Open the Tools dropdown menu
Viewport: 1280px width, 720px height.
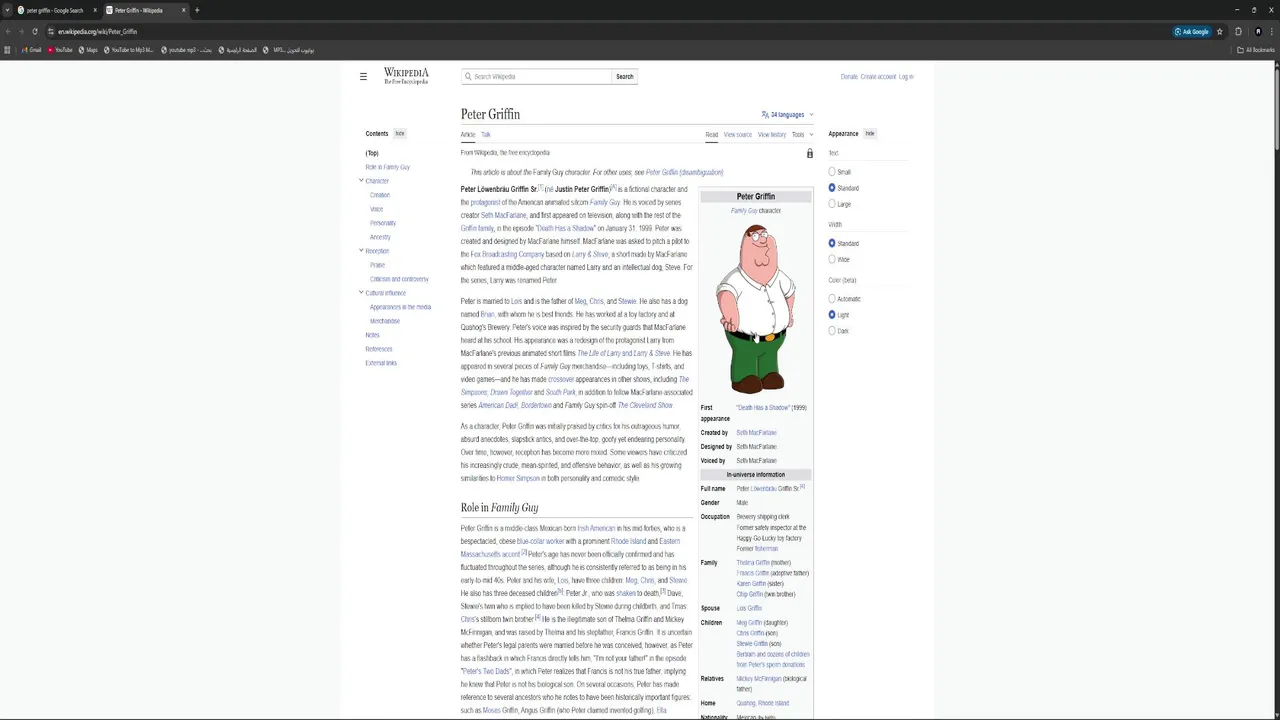802,134
